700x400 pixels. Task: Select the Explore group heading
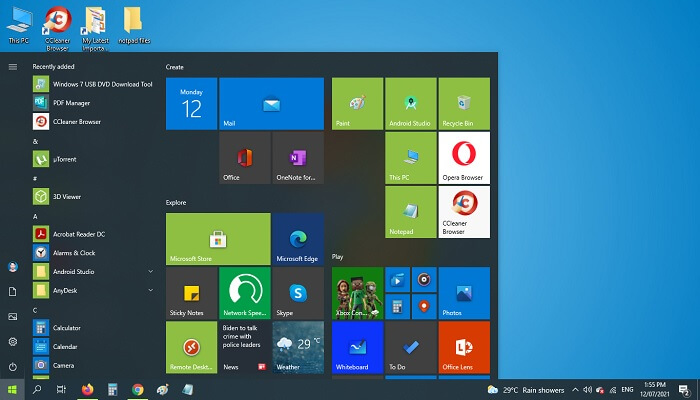point(176,202)
